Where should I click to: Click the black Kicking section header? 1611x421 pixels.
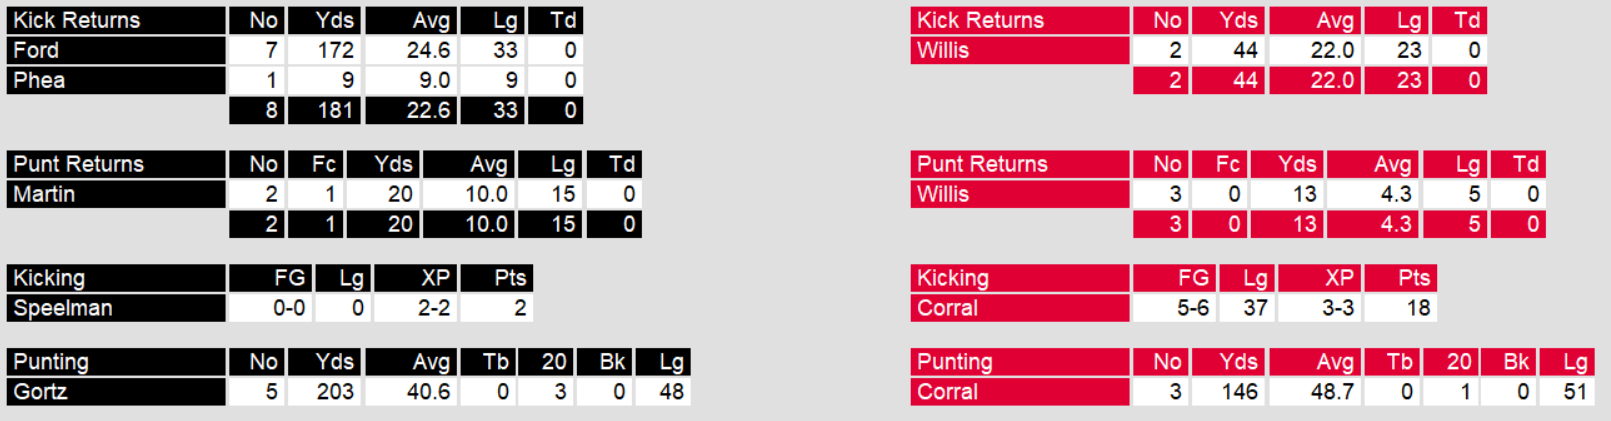49,278
